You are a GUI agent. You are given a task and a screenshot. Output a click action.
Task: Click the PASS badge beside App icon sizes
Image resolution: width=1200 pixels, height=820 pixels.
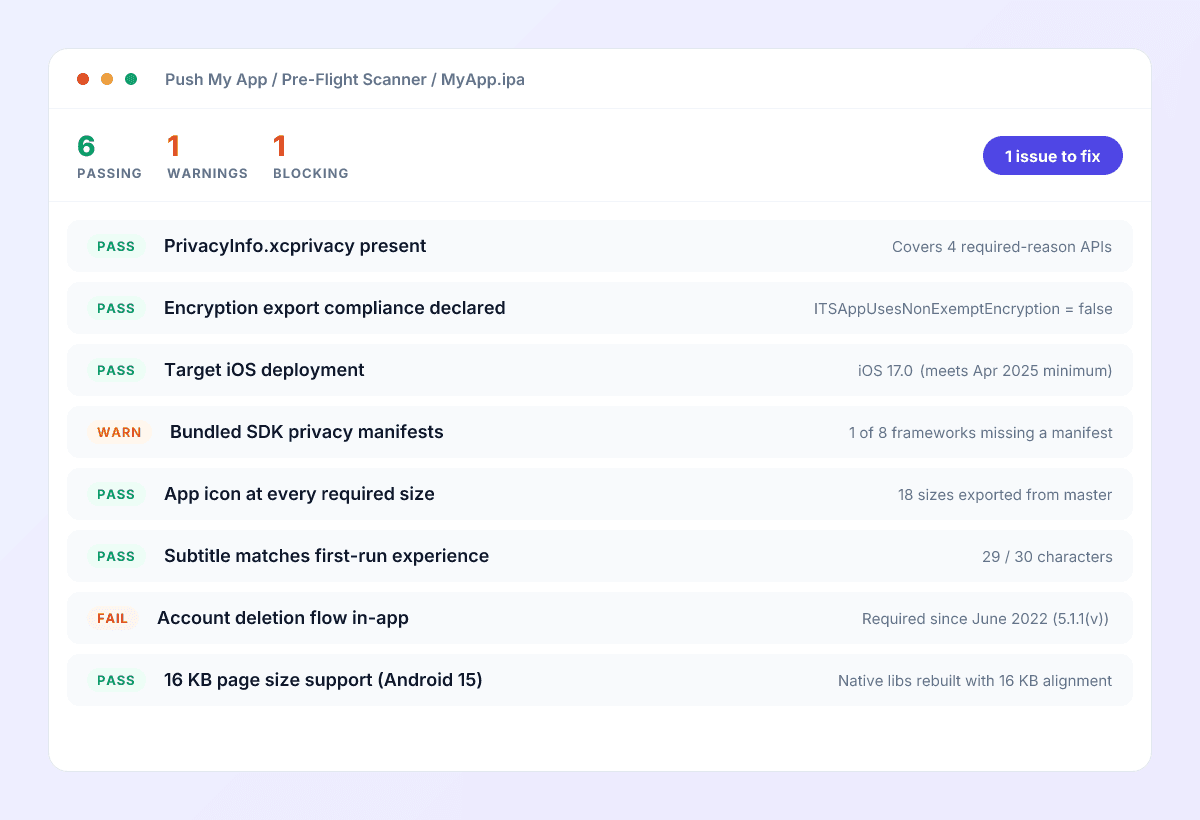(x=115, y=494)
